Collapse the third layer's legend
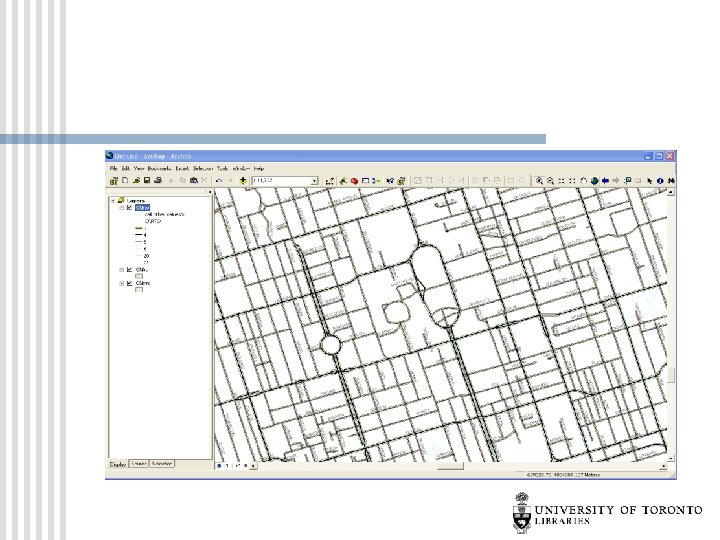The width and height of the screenshot is (720, 540). pyautogui.click(x=122, y=283)
